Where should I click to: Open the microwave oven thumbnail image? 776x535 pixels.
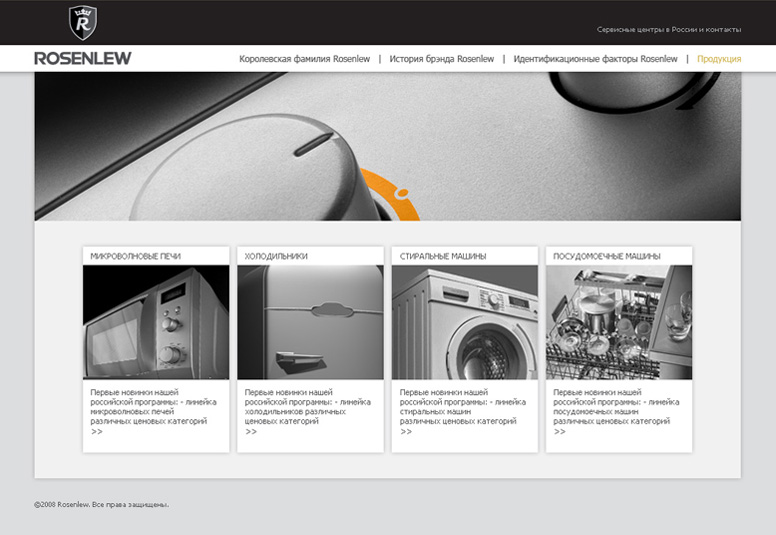click(x=156, y=322)
